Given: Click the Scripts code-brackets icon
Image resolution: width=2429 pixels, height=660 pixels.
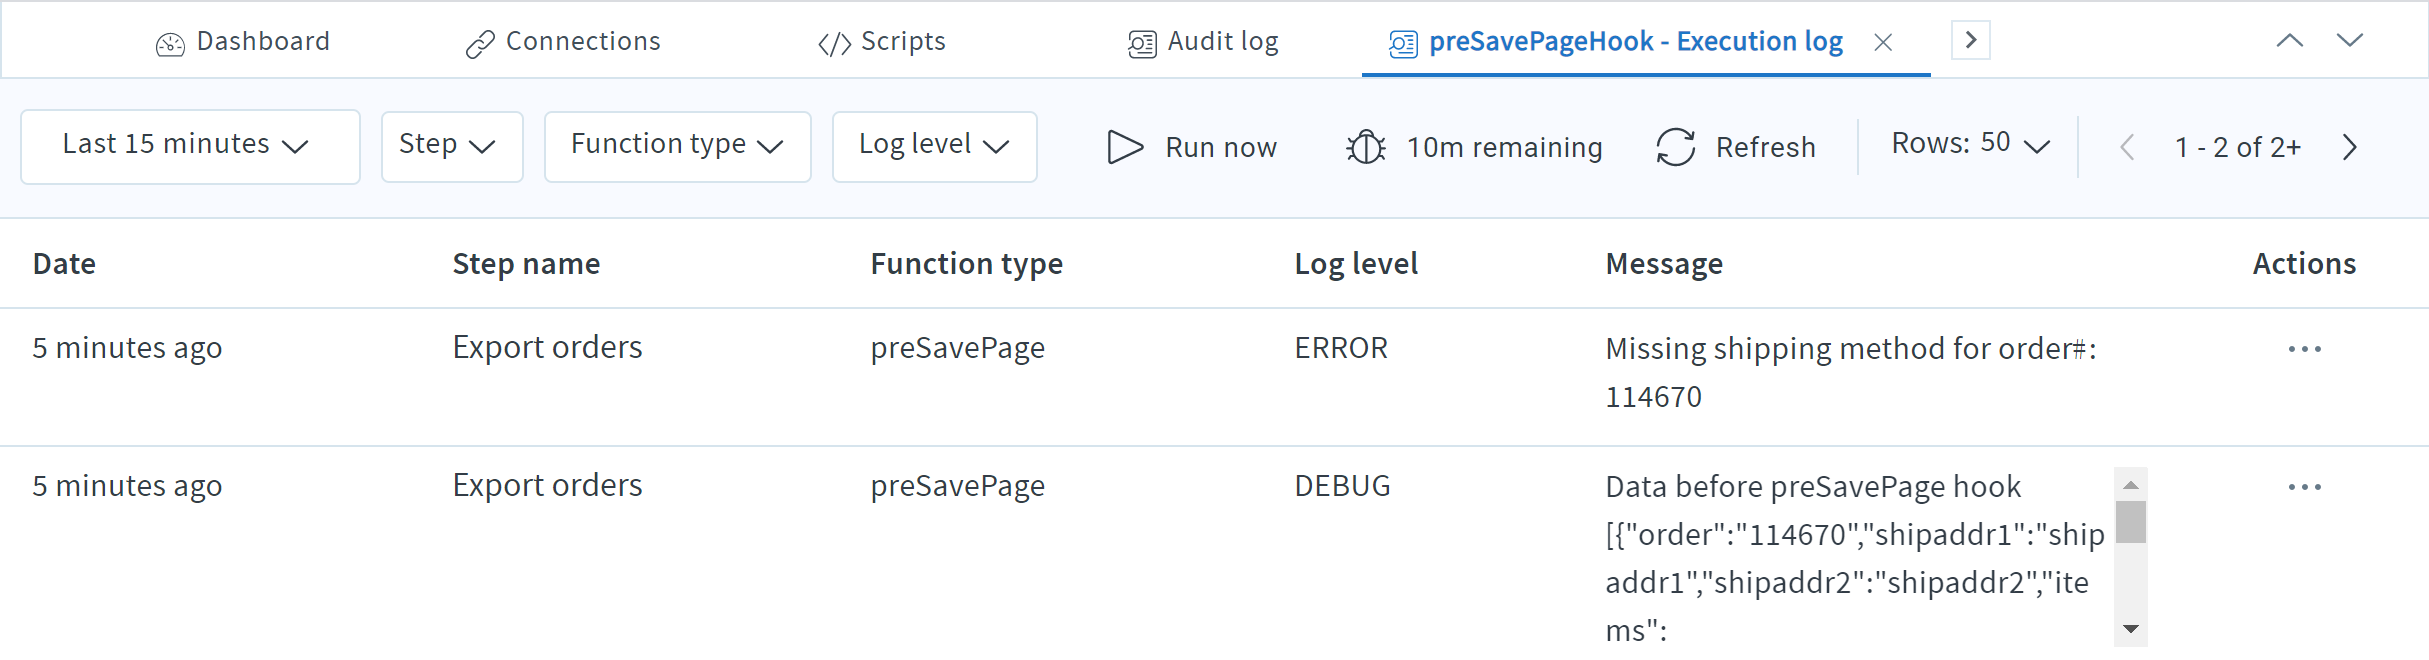Looking at the screenshot, I should [834, 44].
